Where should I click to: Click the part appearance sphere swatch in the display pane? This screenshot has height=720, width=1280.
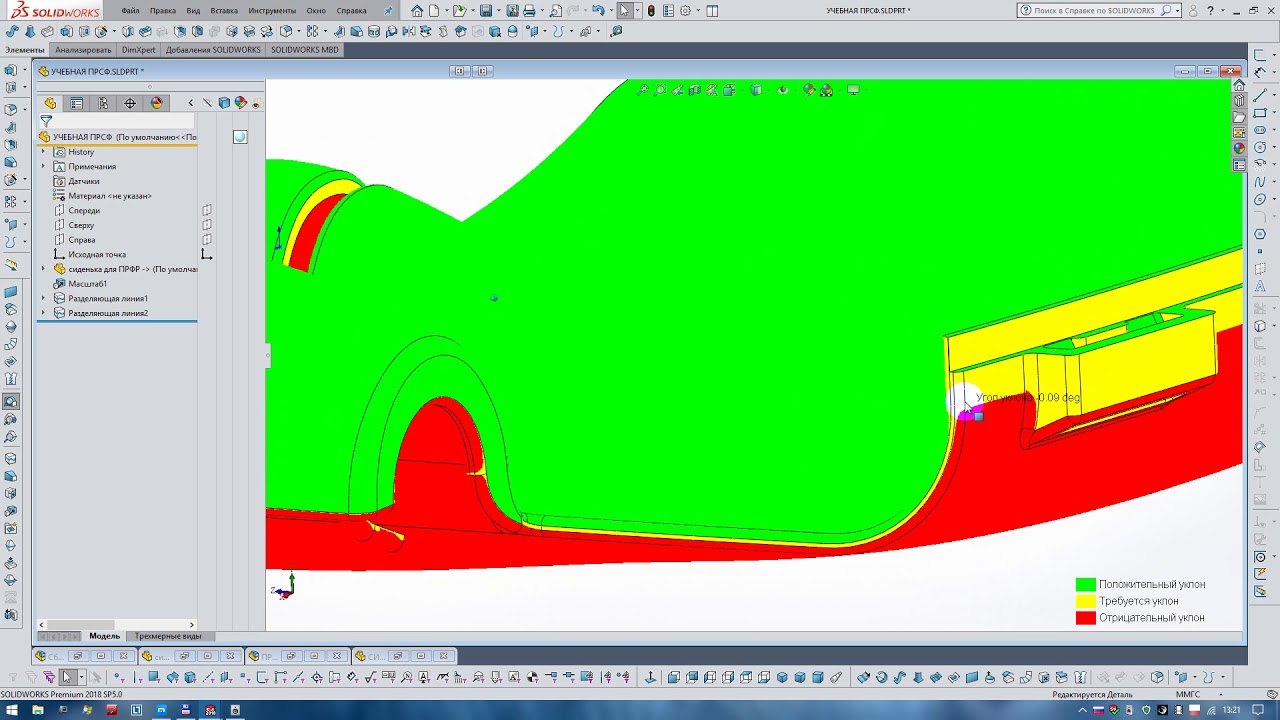click(240, 137)
